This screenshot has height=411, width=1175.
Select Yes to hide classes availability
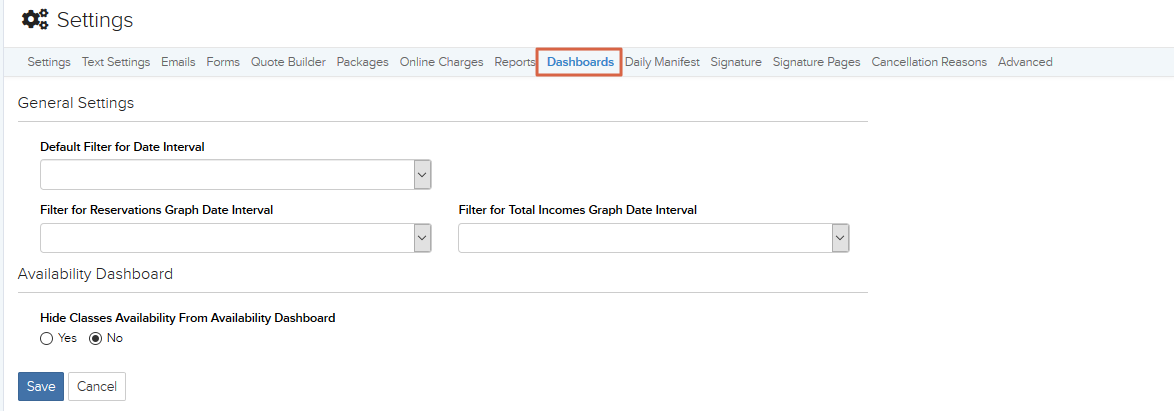(x=46, y=338)
